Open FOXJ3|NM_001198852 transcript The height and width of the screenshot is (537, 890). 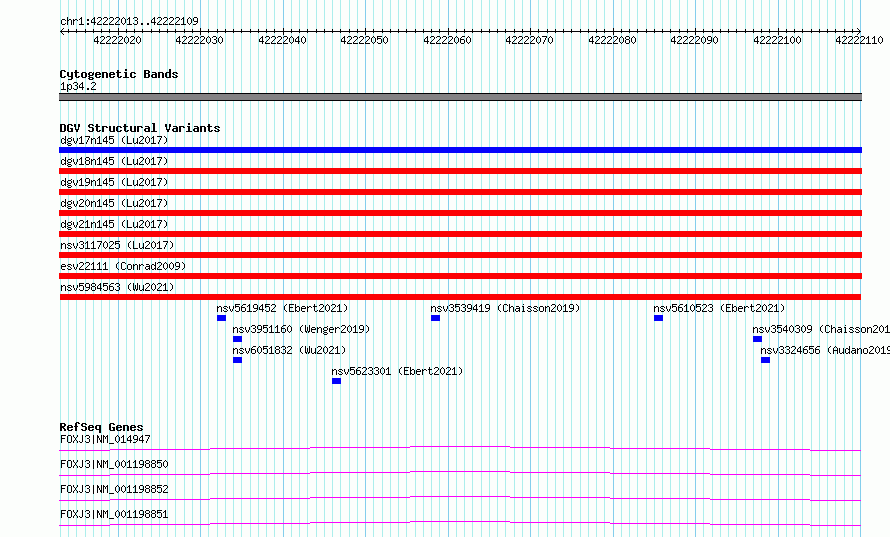tap(114, 489)
